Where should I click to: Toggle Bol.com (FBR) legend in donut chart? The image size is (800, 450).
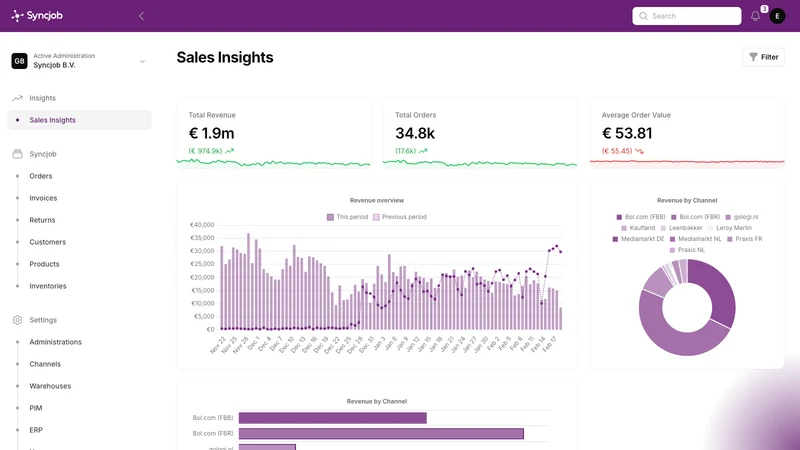pos(695,217)
